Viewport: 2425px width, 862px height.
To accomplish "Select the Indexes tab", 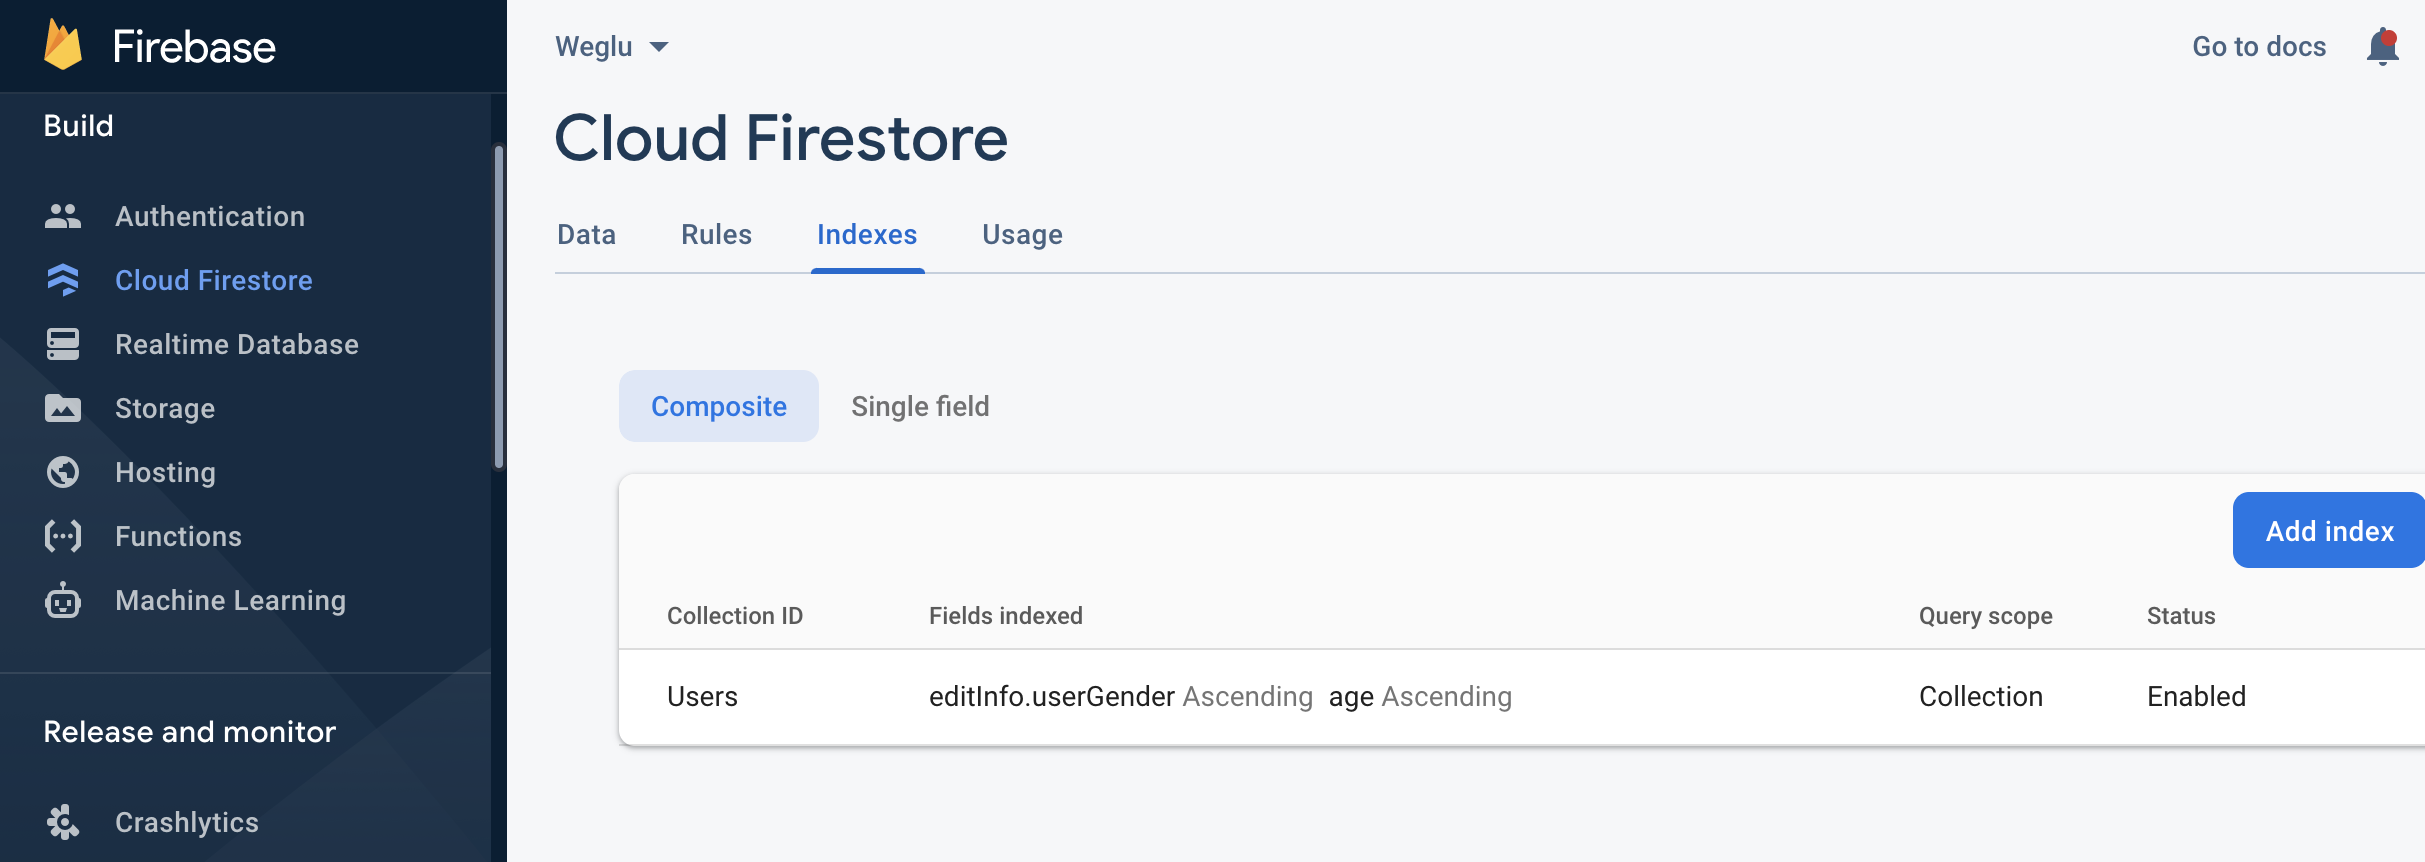I will (867, 234).
